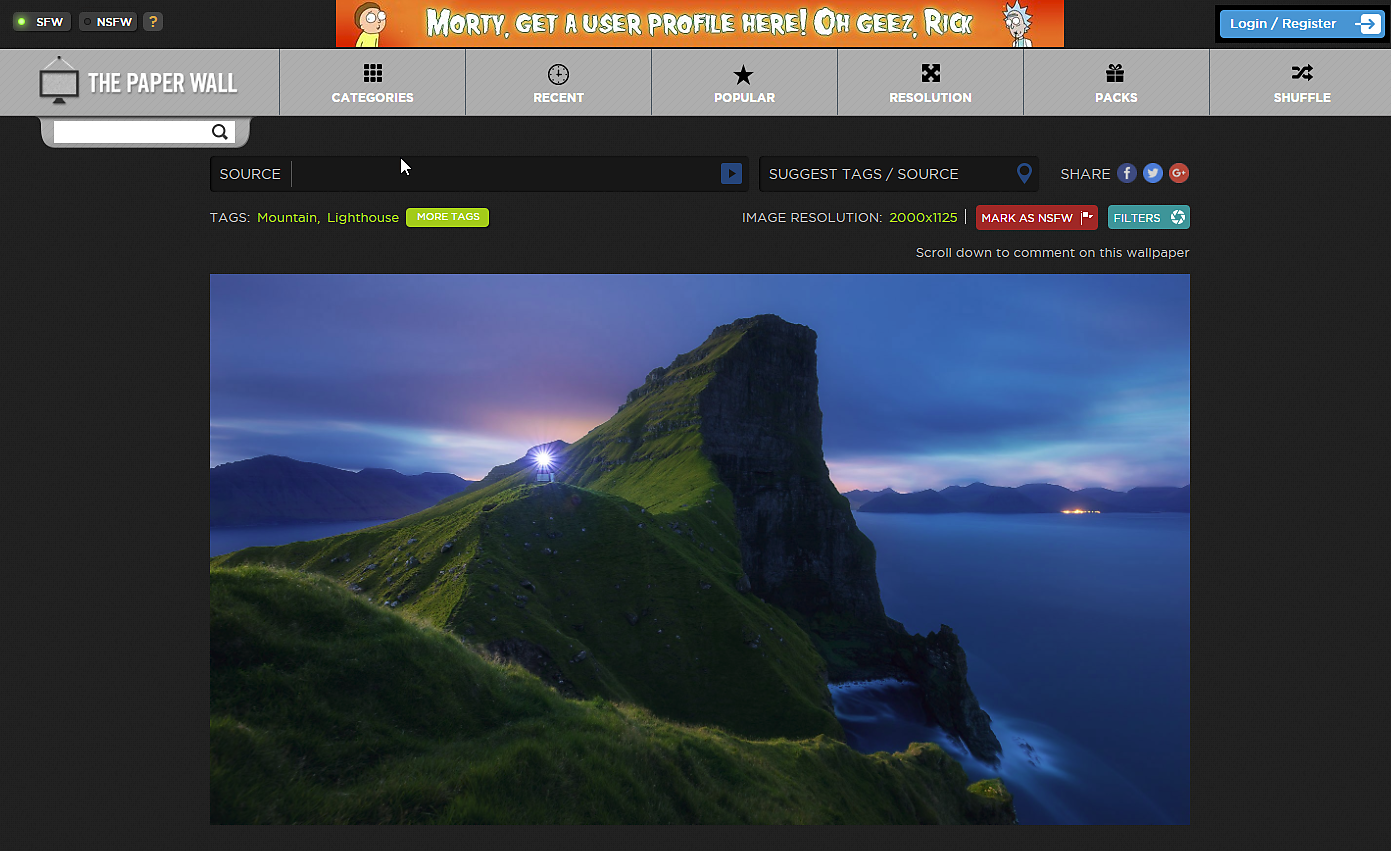The width and height of the screenshot is (1391, 851).
Task: Expand the More Tags list
Action: [x=447, y=217]
